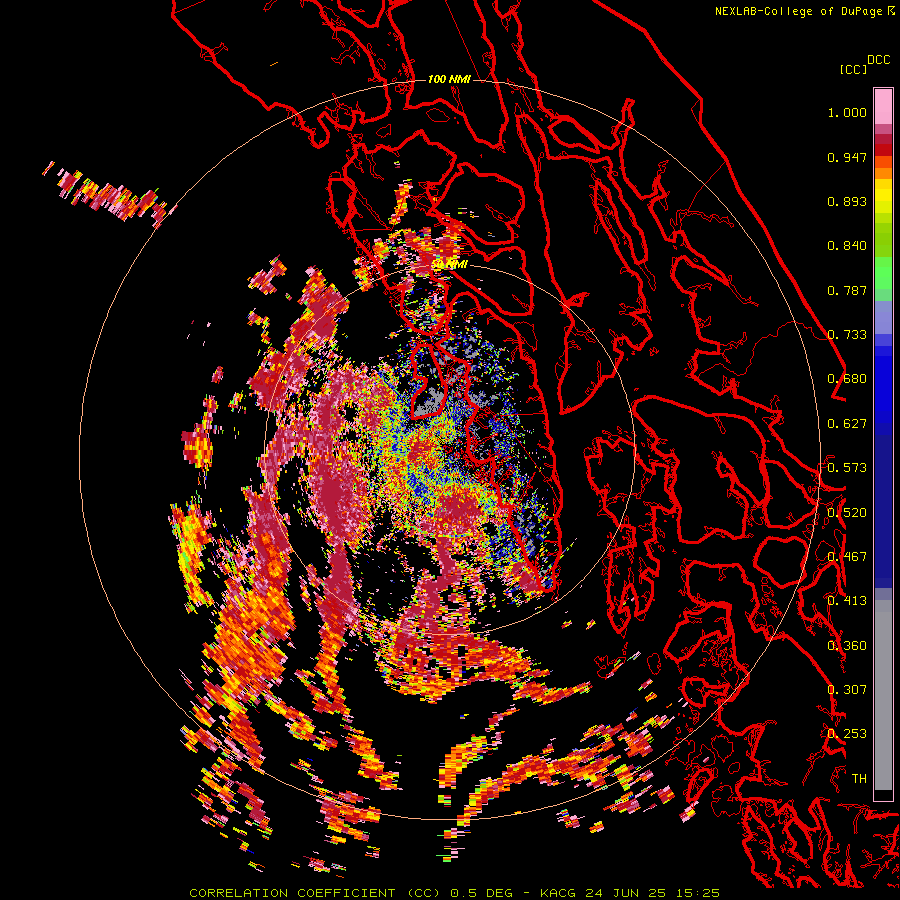900x900 pixels.
Task: Select the 0.467 color scale value
Action: coord(847,556)
